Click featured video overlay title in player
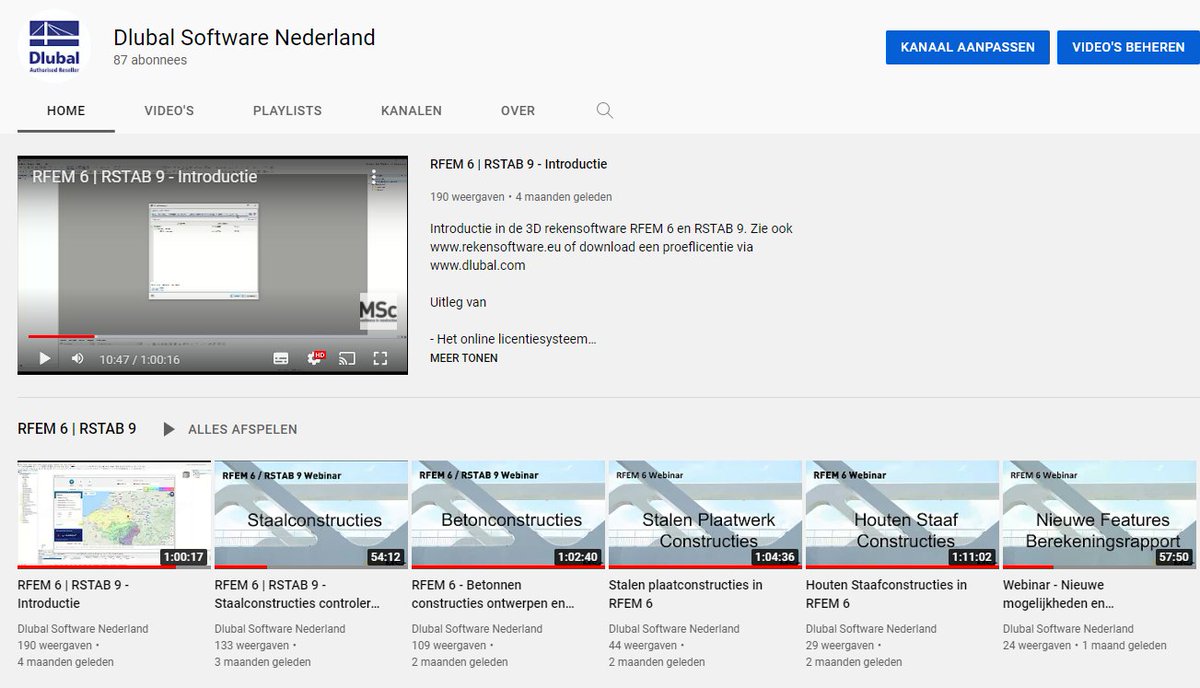The width and height of the screenshot is (1200, 688). click(145, 177)
